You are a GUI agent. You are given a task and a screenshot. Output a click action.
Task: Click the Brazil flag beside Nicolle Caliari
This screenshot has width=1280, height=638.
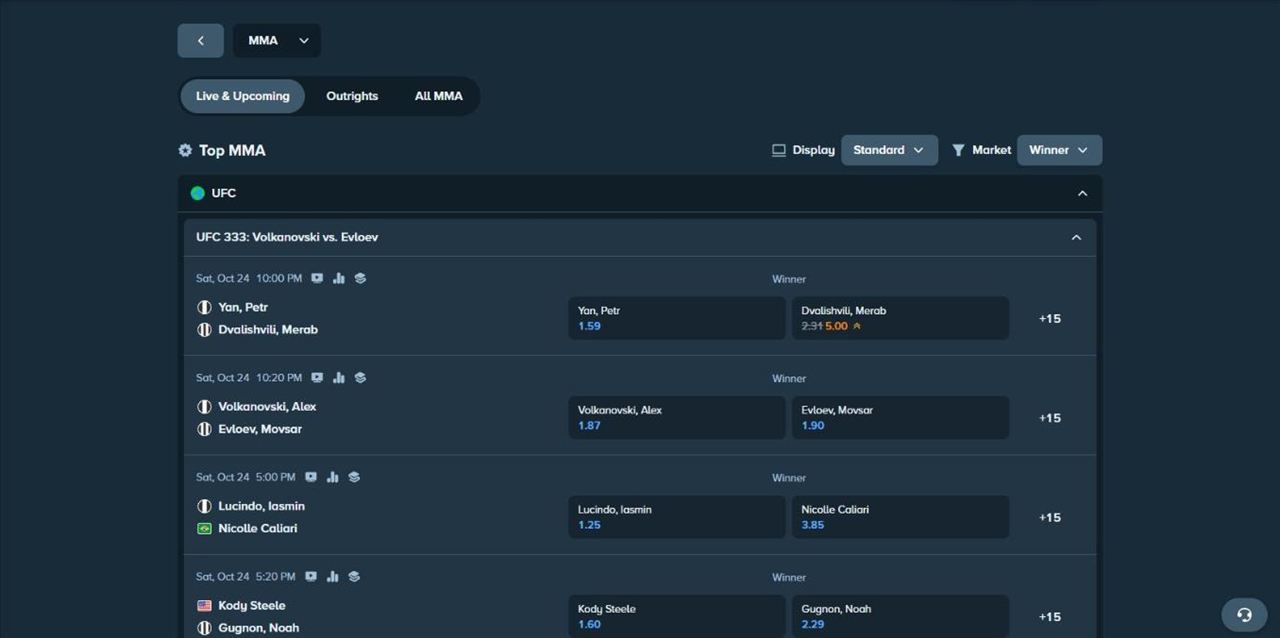[x=204, y=528]
